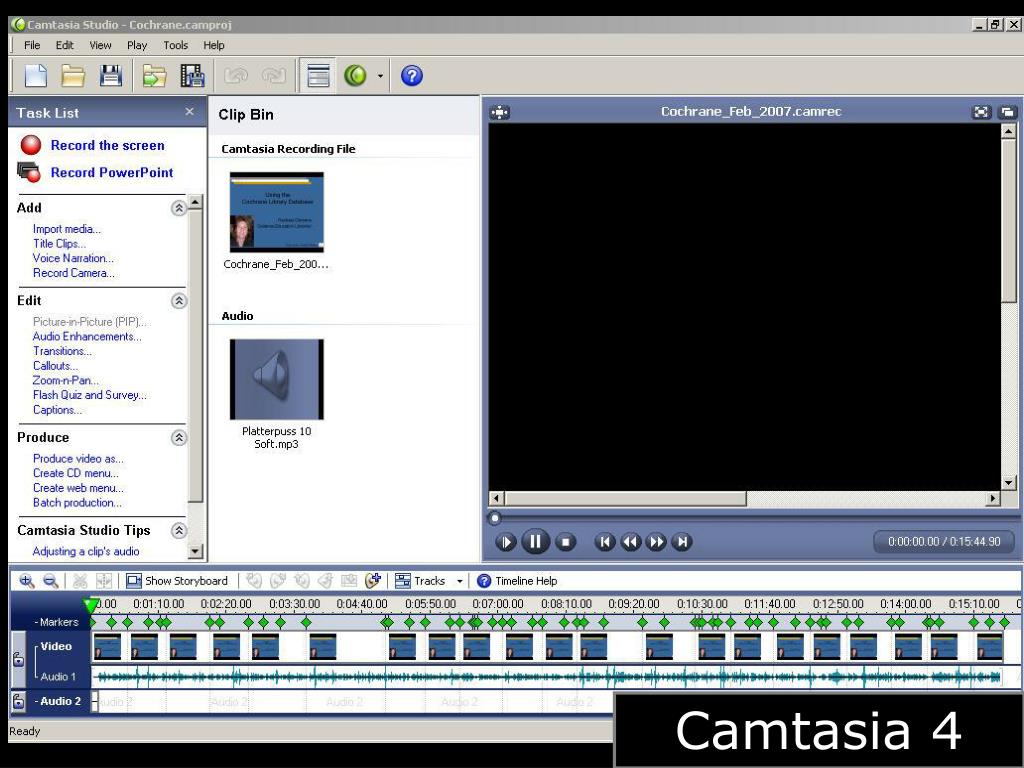Toggle lock on the Video track
The image size is (1024, 768).
coord(18,660)
